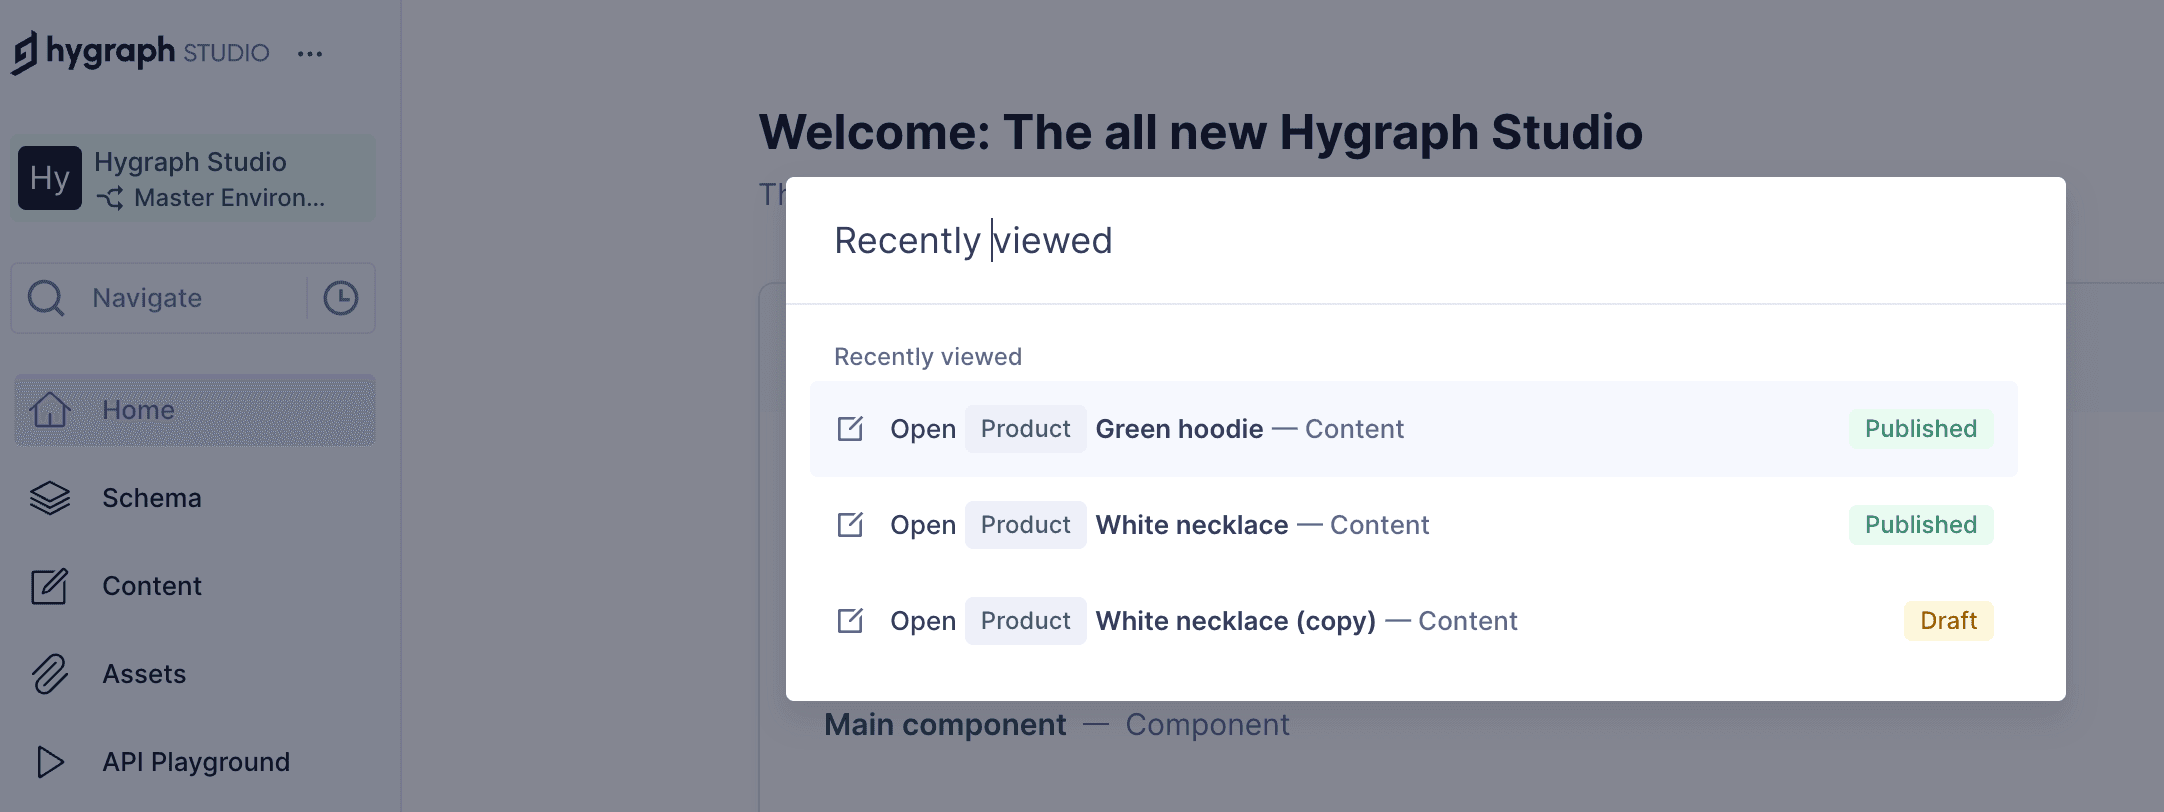The width and height of the screenshot is (2164, 812).
Task: Click the Assets paperclip icon
Action: (x=49, y=674)
